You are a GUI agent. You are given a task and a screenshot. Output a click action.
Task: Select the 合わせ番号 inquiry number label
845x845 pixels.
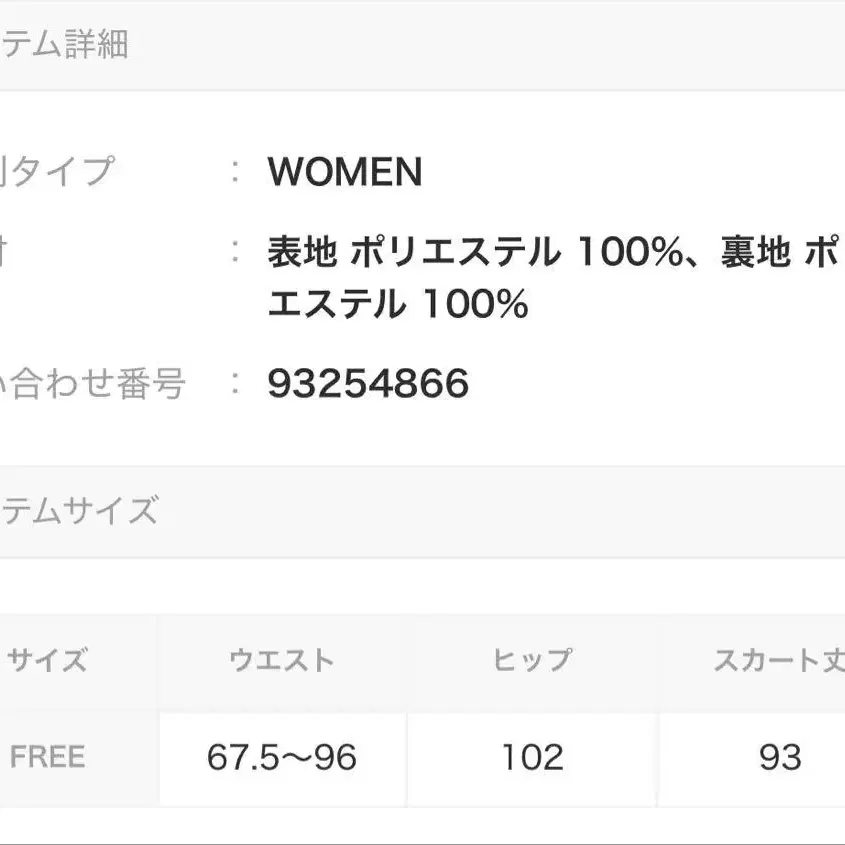pos(93,383)
